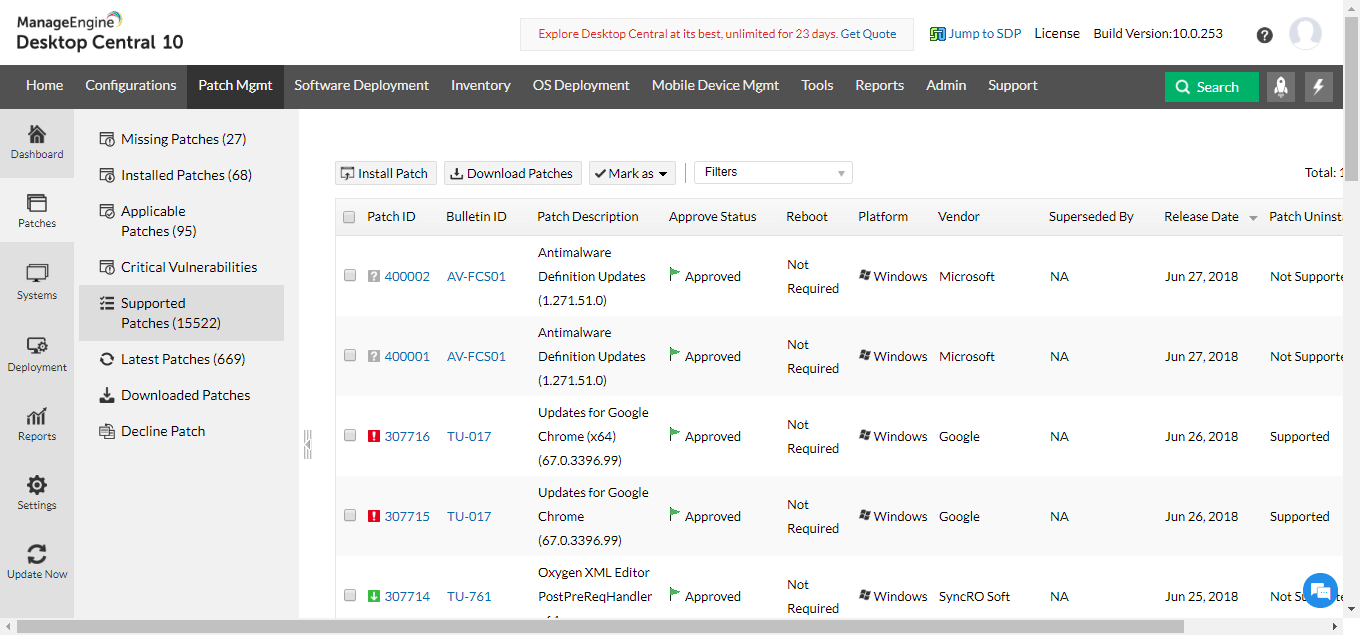Click the Install Patch button

385,173
